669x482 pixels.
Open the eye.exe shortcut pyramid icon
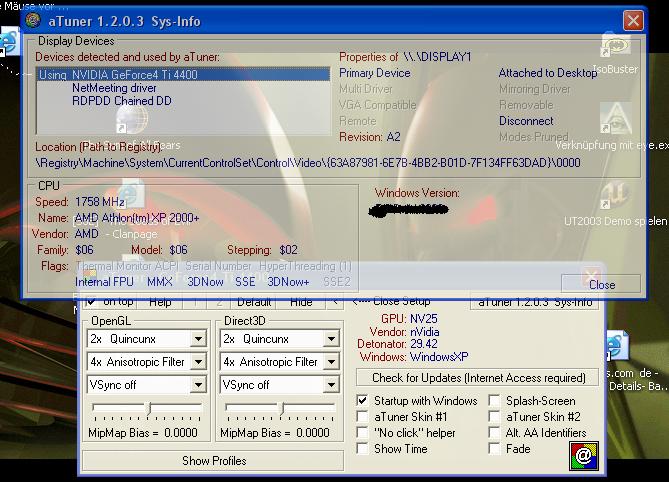616,118
